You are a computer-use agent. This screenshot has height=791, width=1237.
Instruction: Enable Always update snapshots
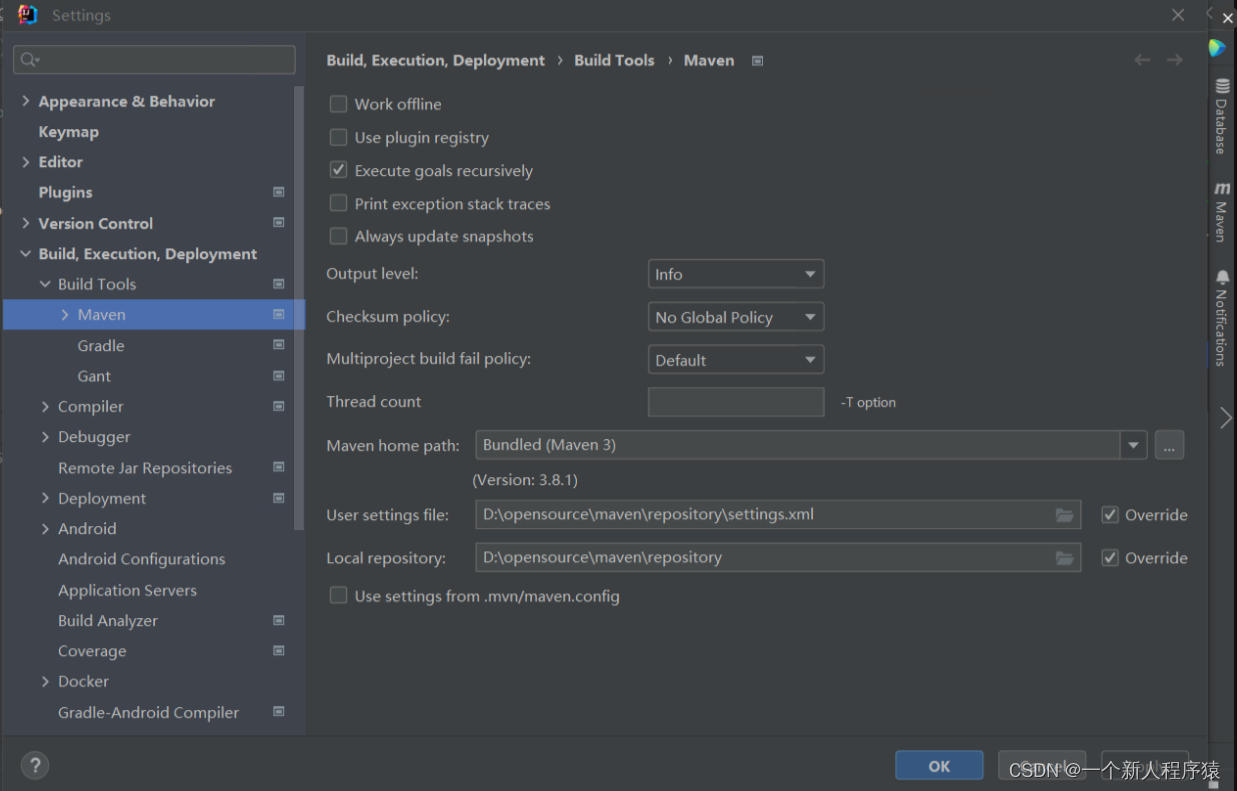339,236
